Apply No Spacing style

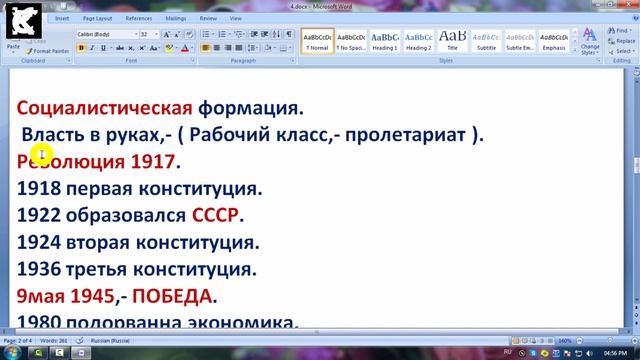point(351,41)
